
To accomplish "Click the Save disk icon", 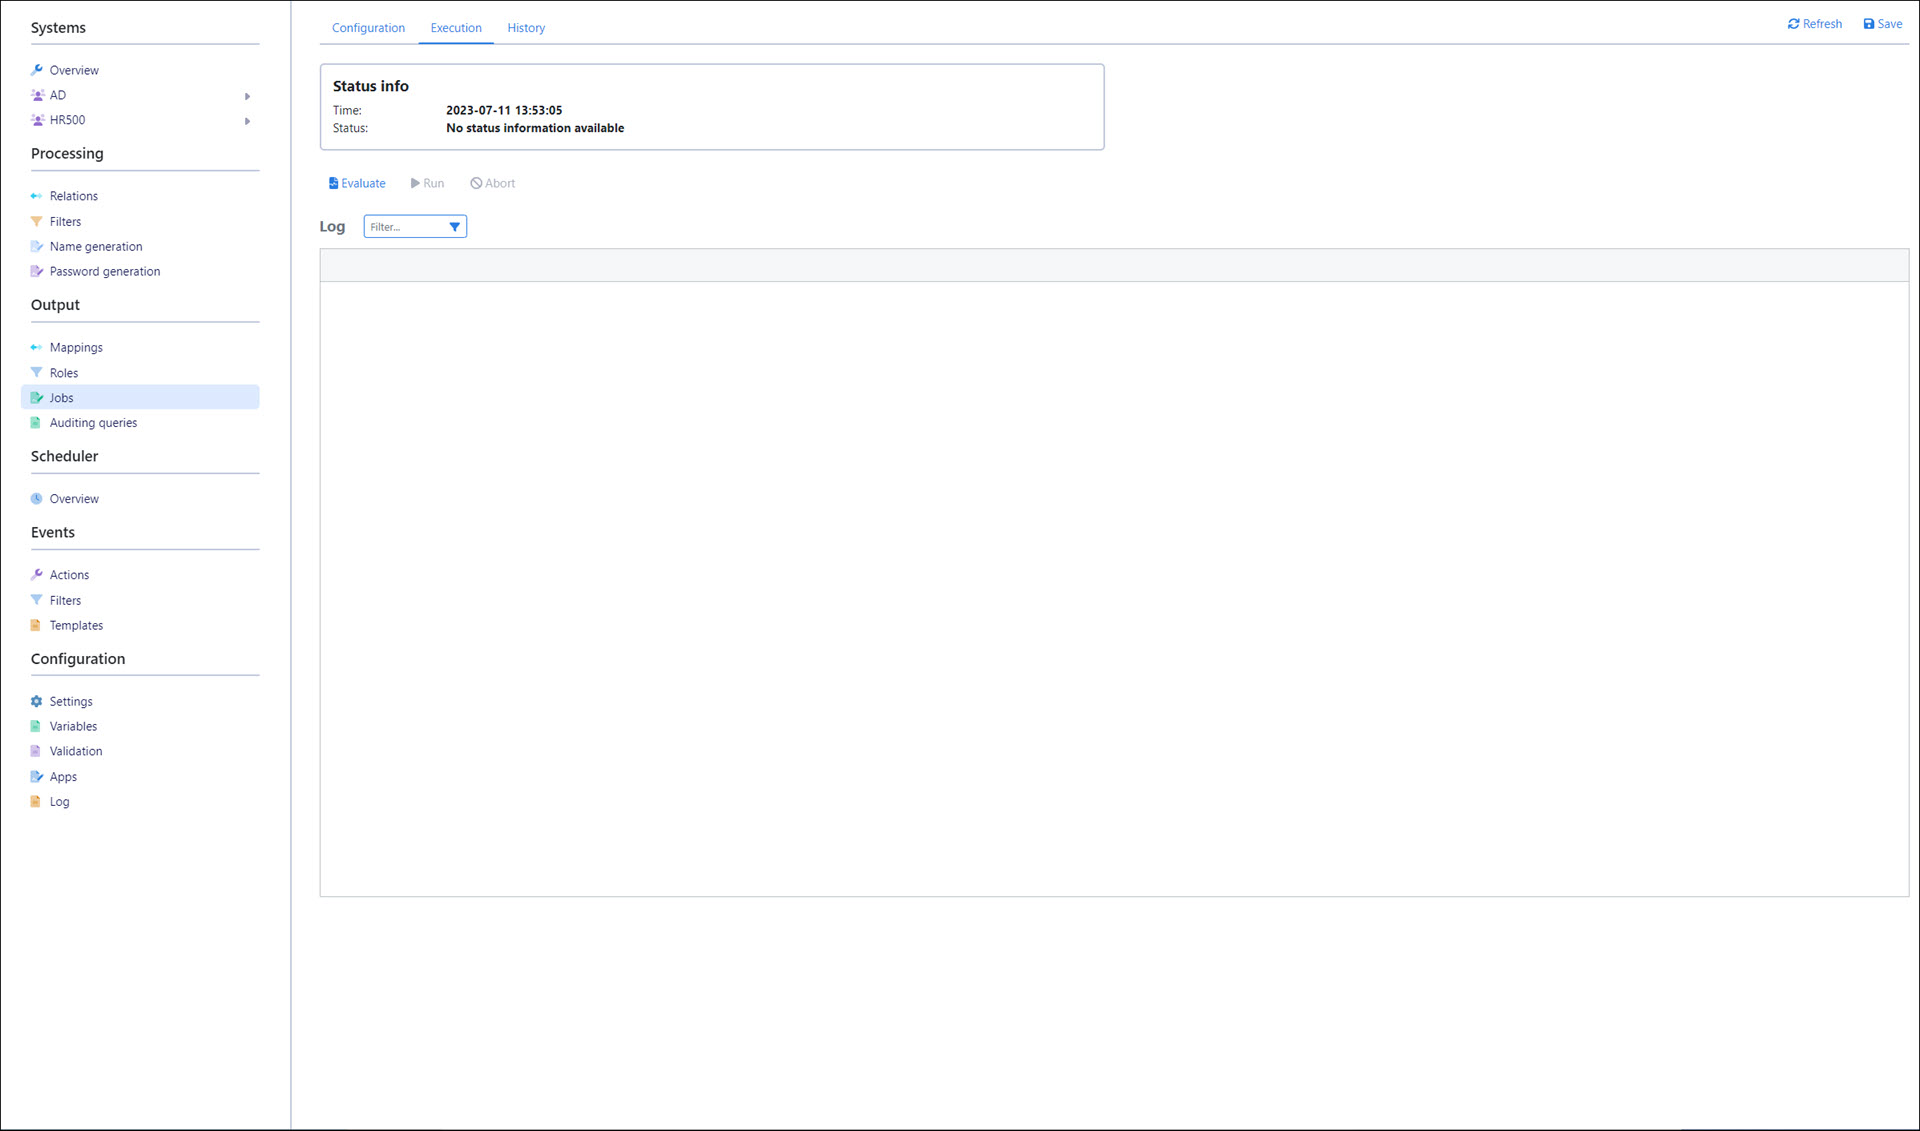I will tap(1868, 24).
